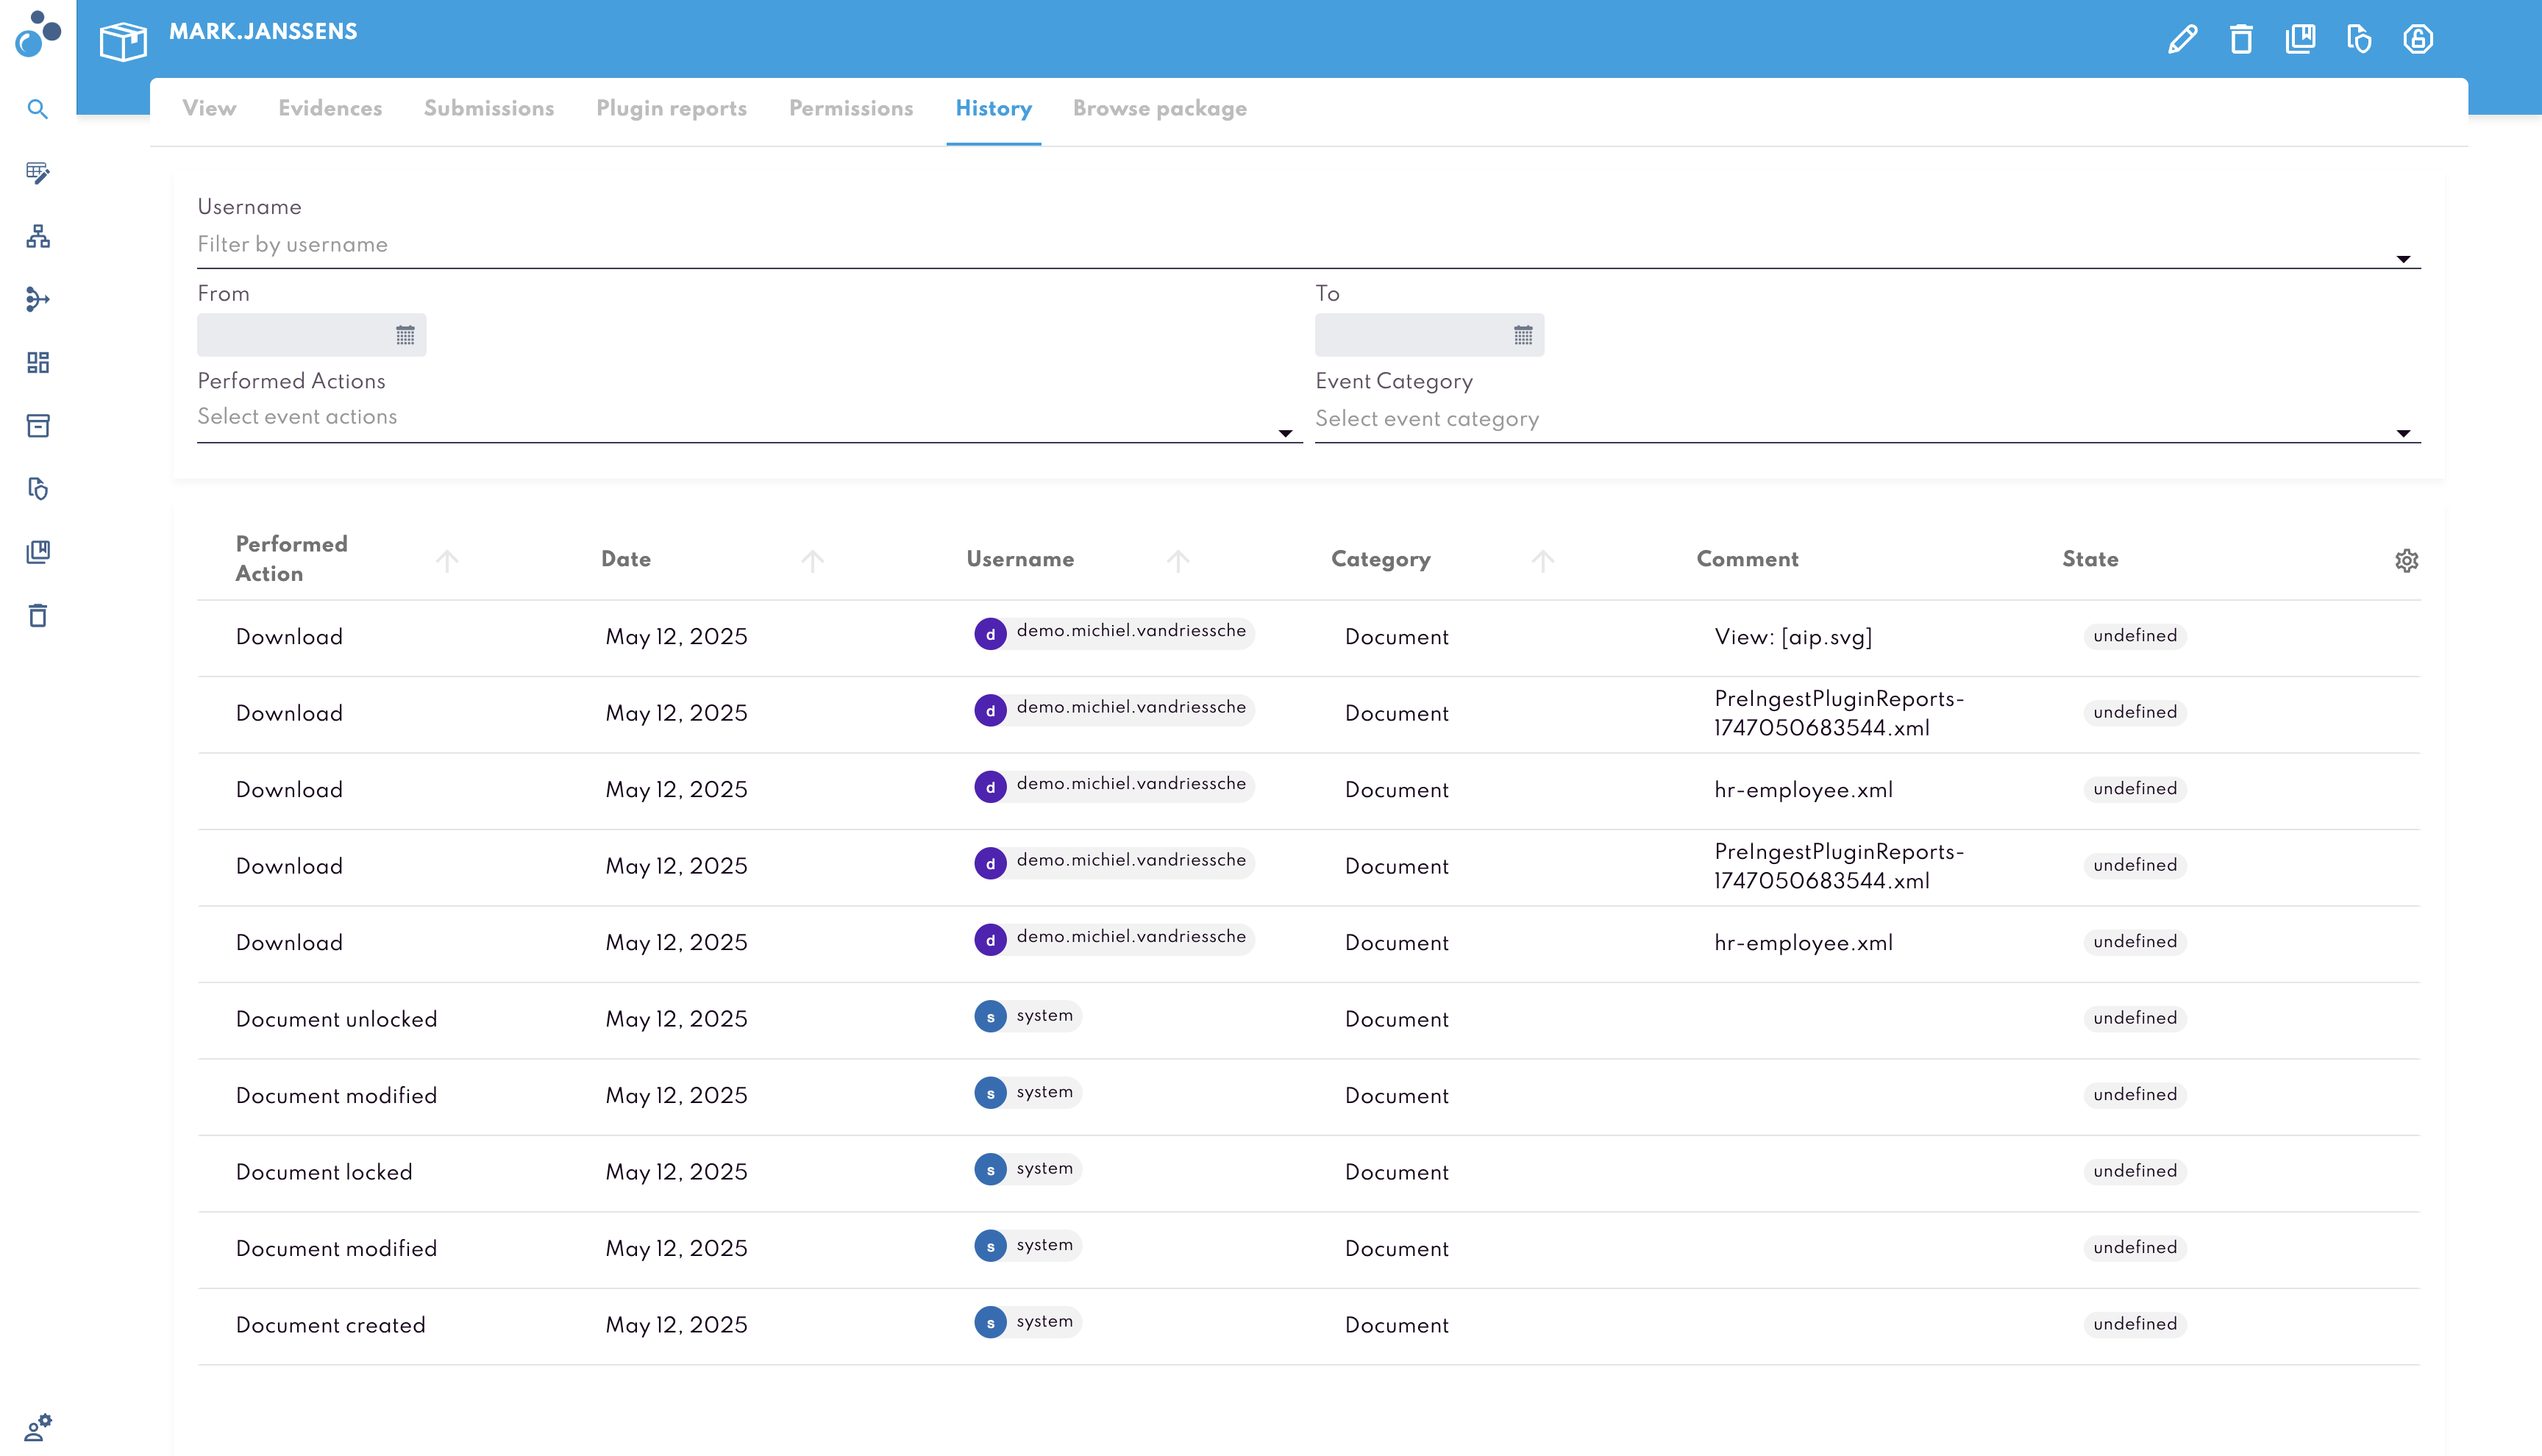
Task: Click Document category in Document locked row
Action: coord(1396,1172)
